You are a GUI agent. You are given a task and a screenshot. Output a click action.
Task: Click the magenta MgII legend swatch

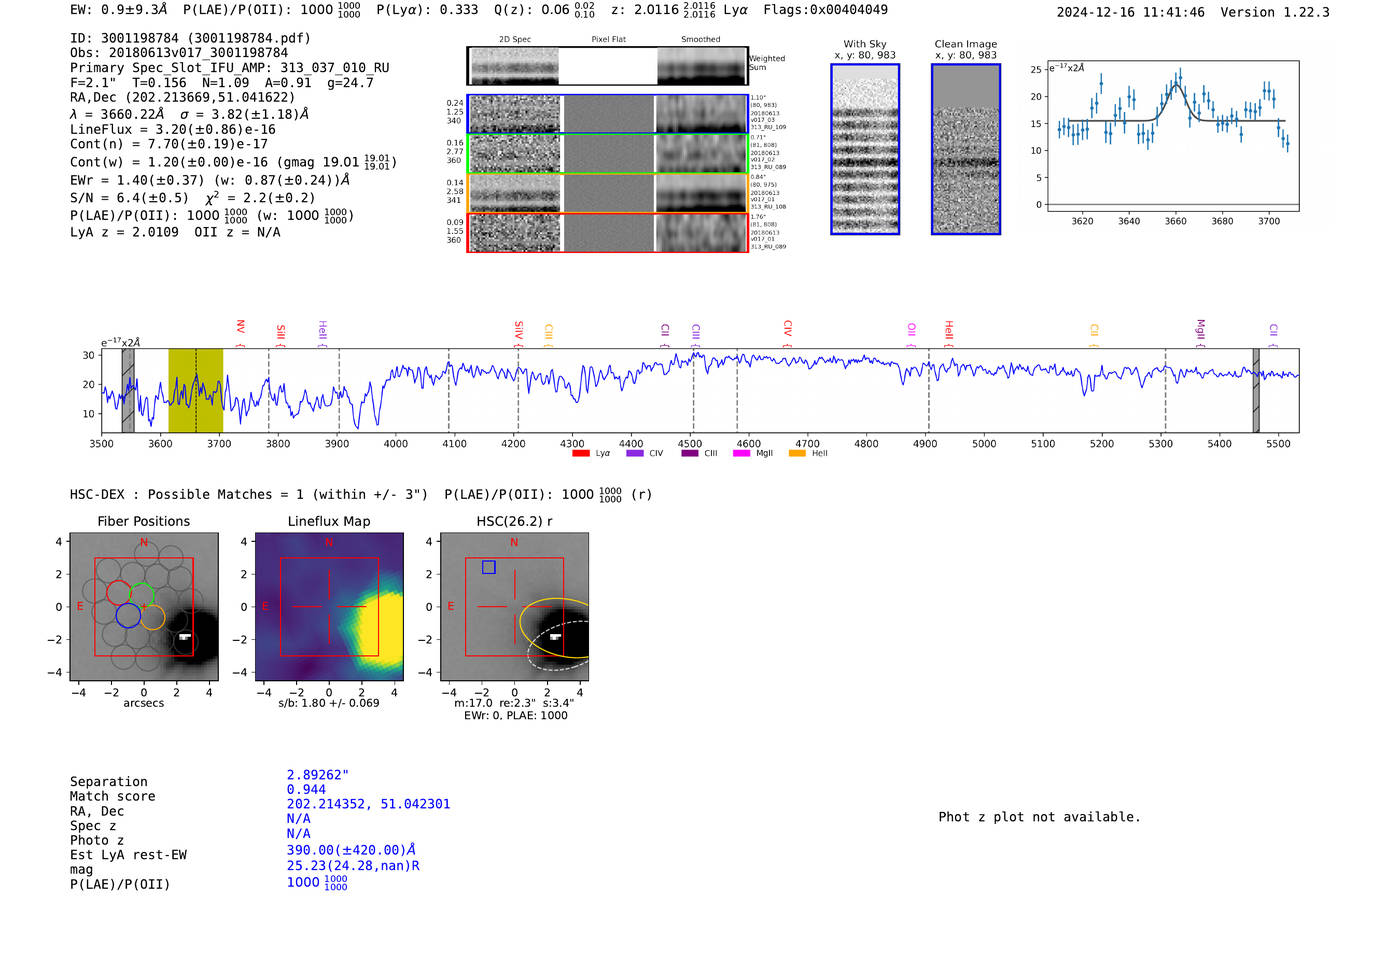(x=741, y=454)
